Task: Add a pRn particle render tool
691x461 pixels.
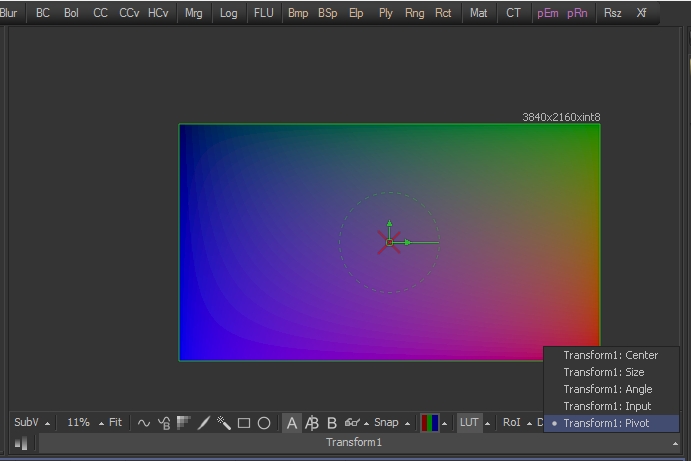Action: [x=577, y=13]
